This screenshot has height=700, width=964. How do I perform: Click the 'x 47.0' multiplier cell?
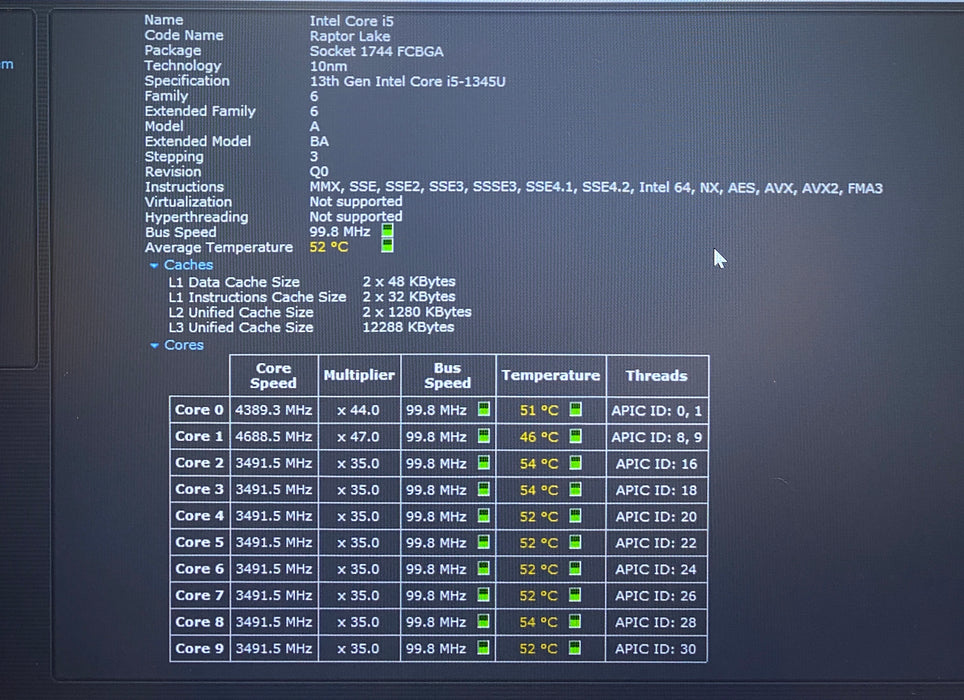pos(358,437)
